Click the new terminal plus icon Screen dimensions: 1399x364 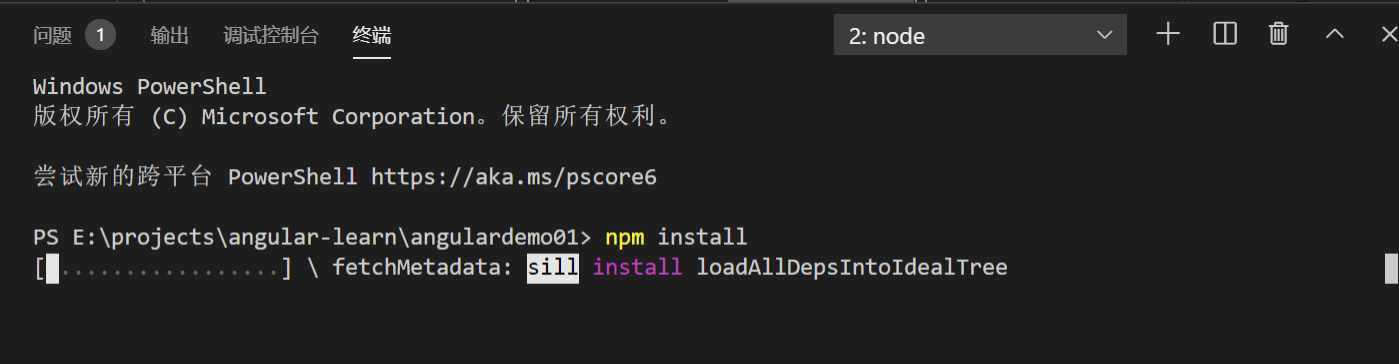1168,34
